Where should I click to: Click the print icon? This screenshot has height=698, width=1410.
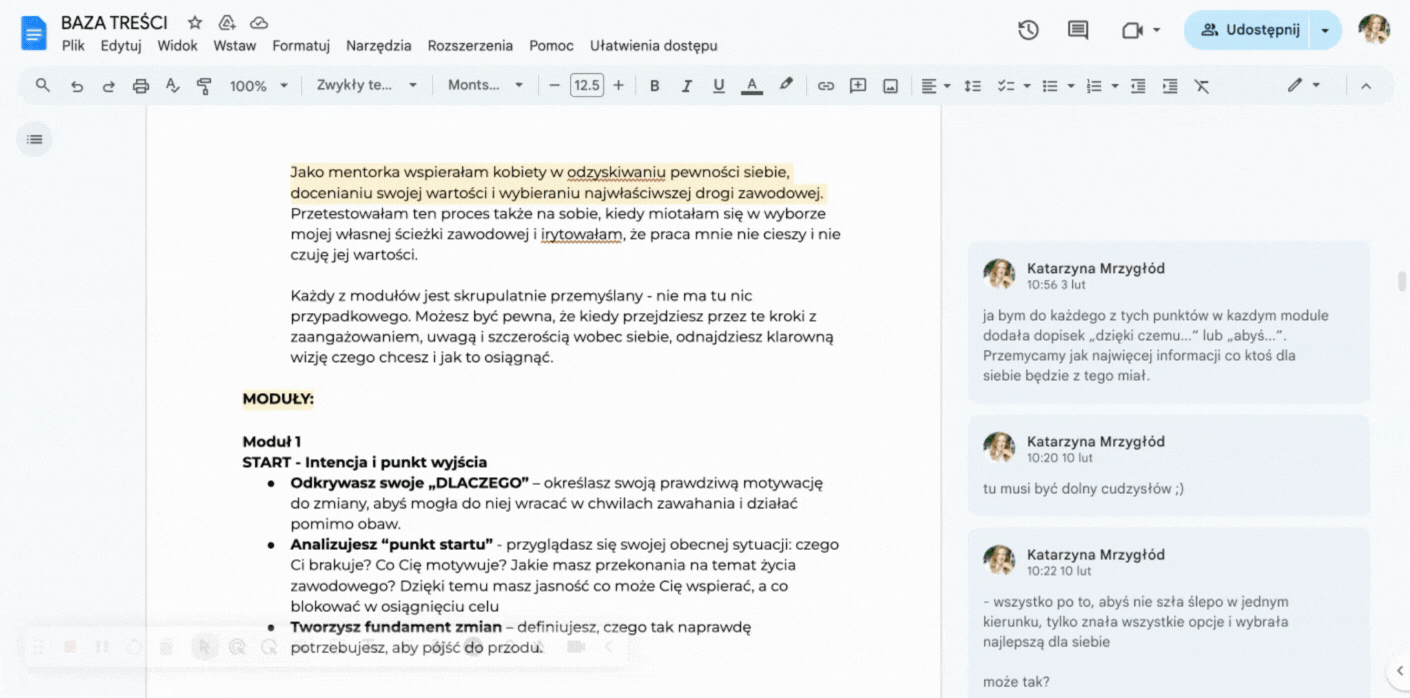pyautogui.click(x=140, y=86)
